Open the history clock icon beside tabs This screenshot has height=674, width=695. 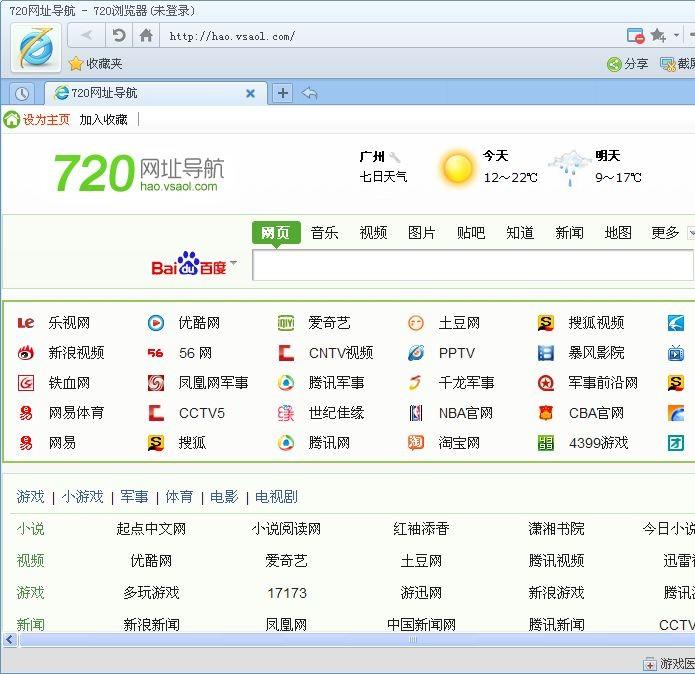point(22,93)
